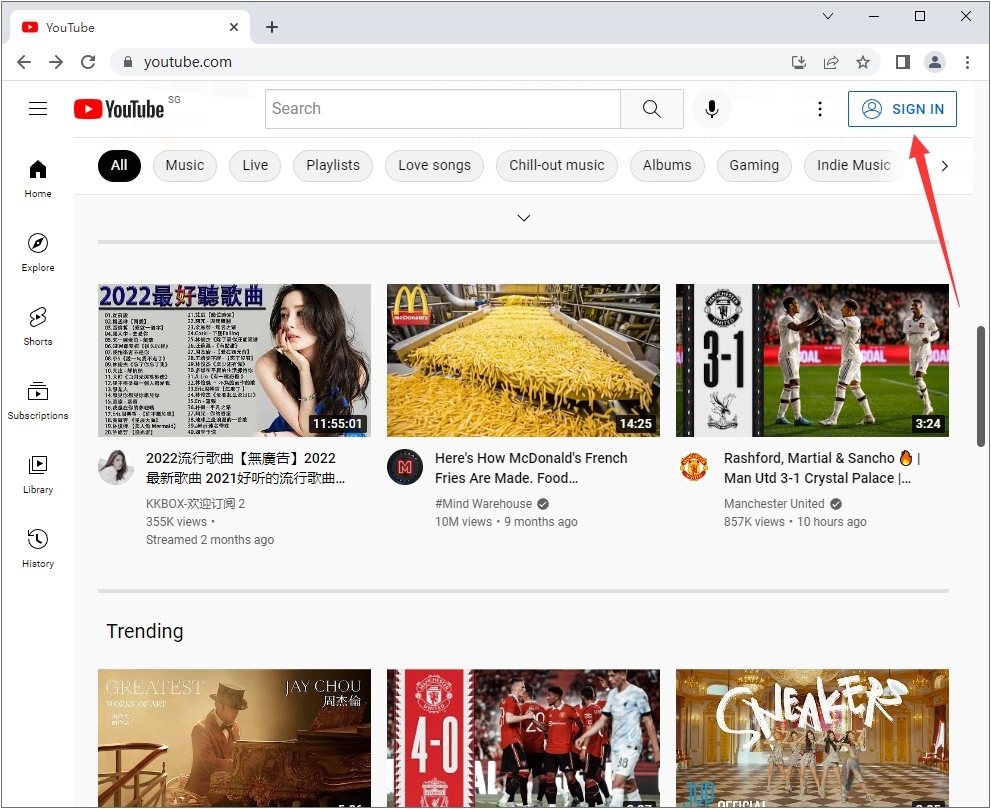Image resolution: width=991 pixels, height=809 pixels.
Task: Enable the Gaming category filter
Action: 754,165
